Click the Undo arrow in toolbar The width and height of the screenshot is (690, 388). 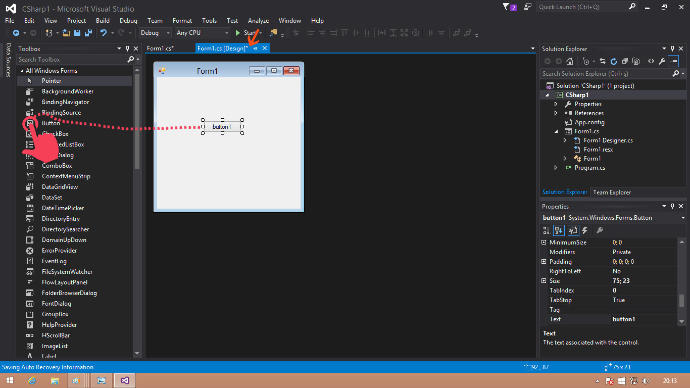103,33
